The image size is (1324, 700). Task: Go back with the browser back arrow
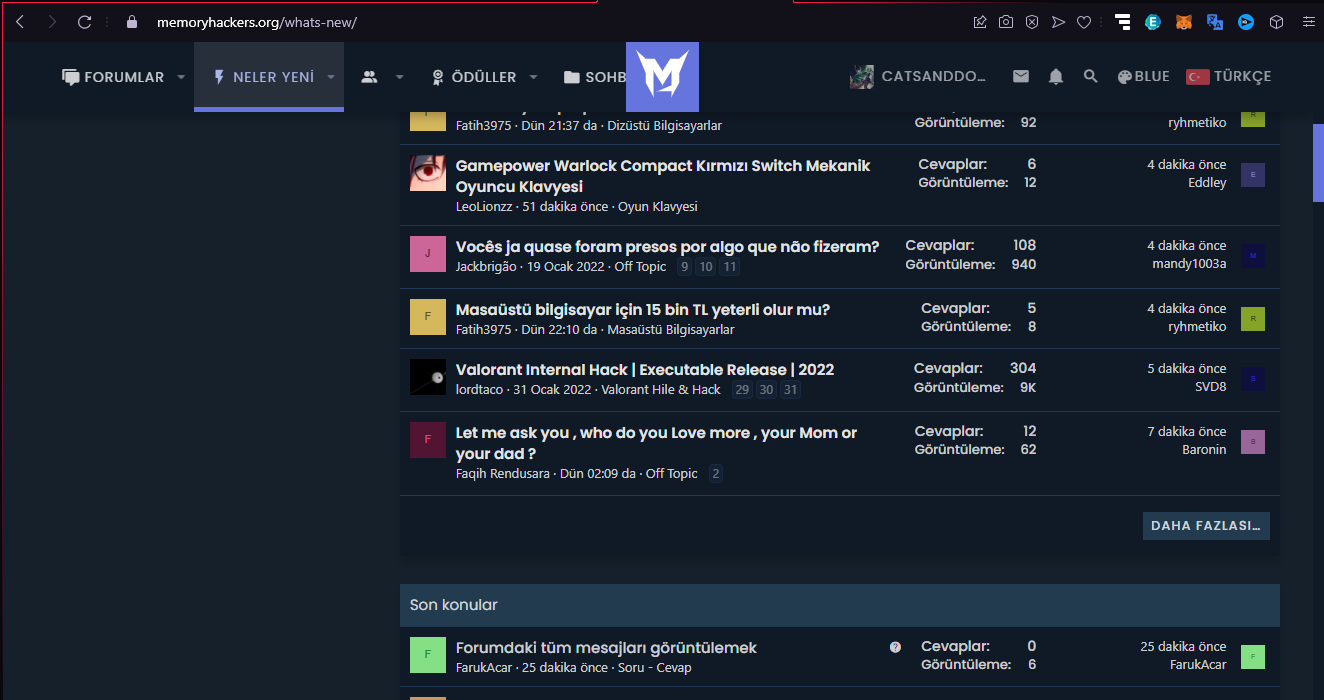(x=21, y=21)
